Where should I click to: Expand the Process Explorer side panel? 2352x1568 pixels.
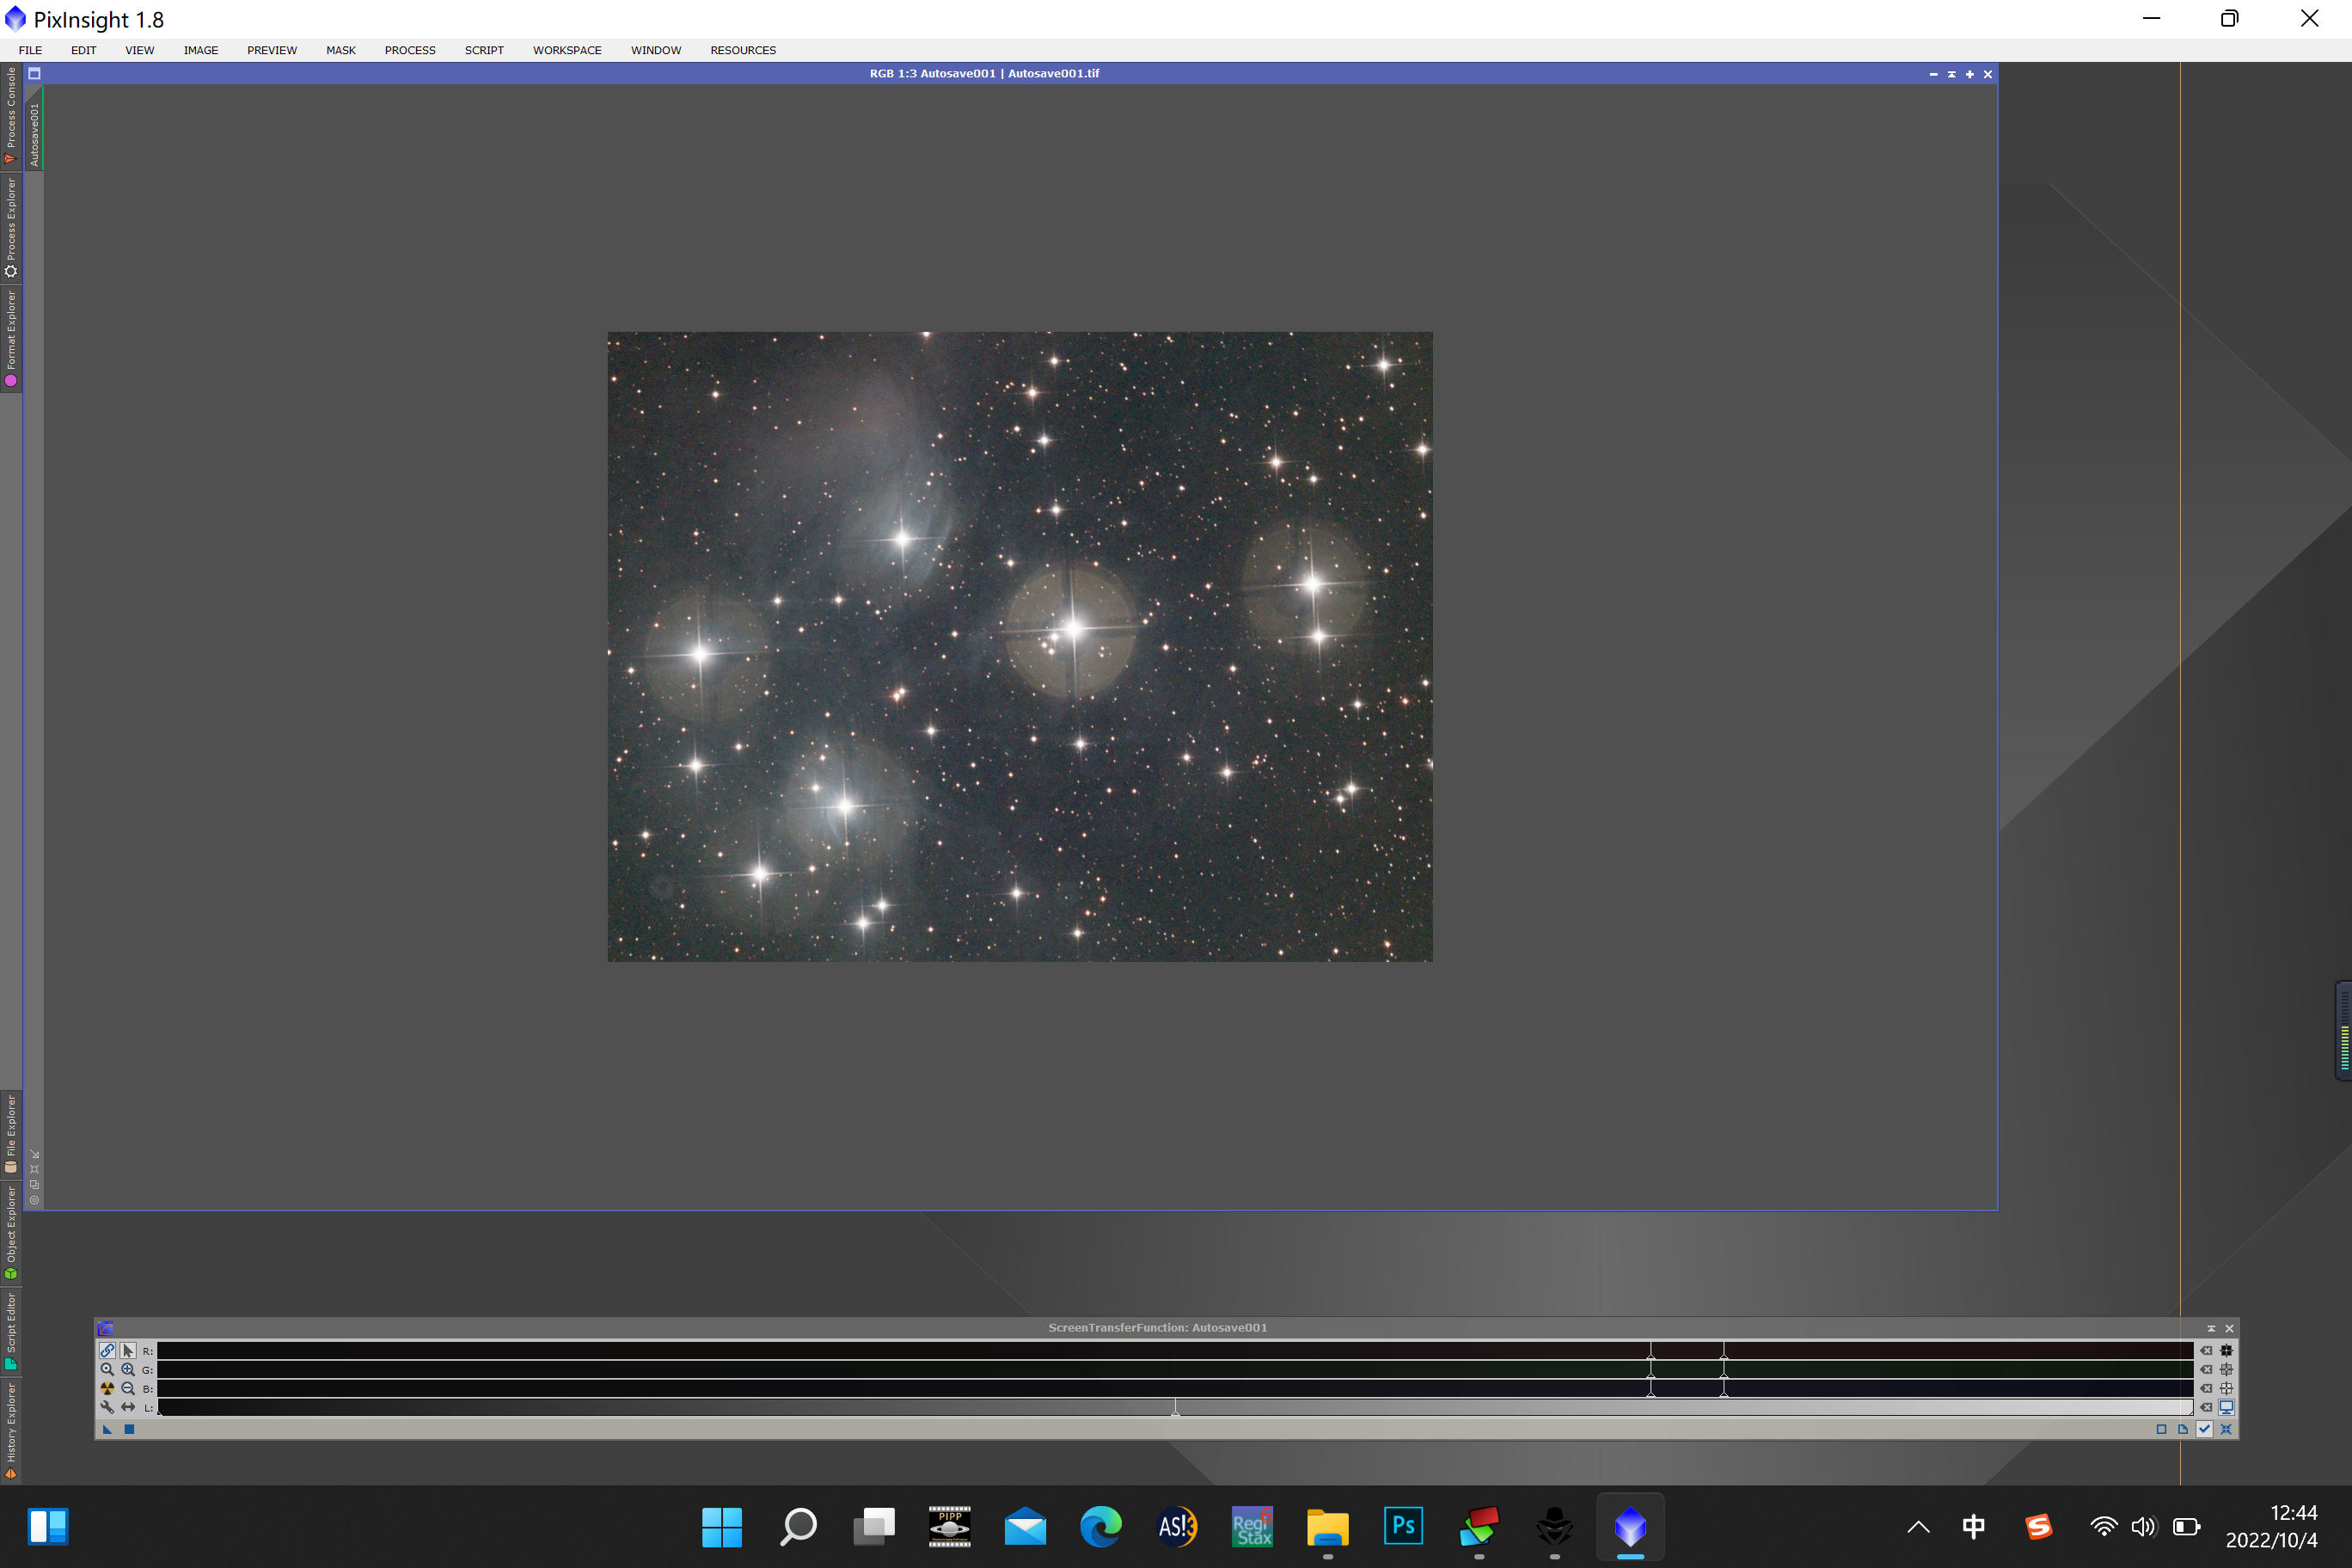click(x=11, y=227)
